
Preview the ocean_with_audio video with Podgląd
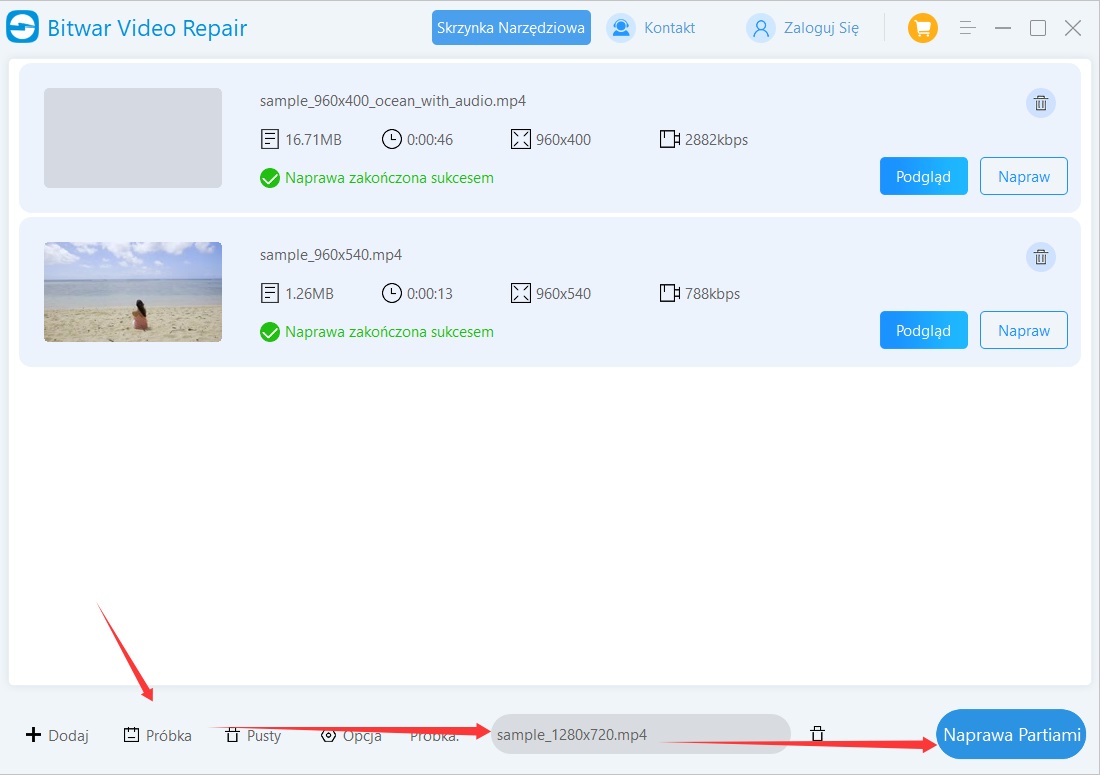point(923,176)
